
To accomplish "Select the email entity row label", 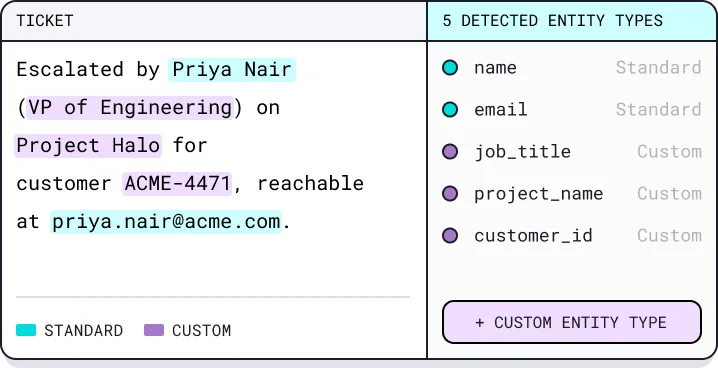I will click(x=500, y=110).
